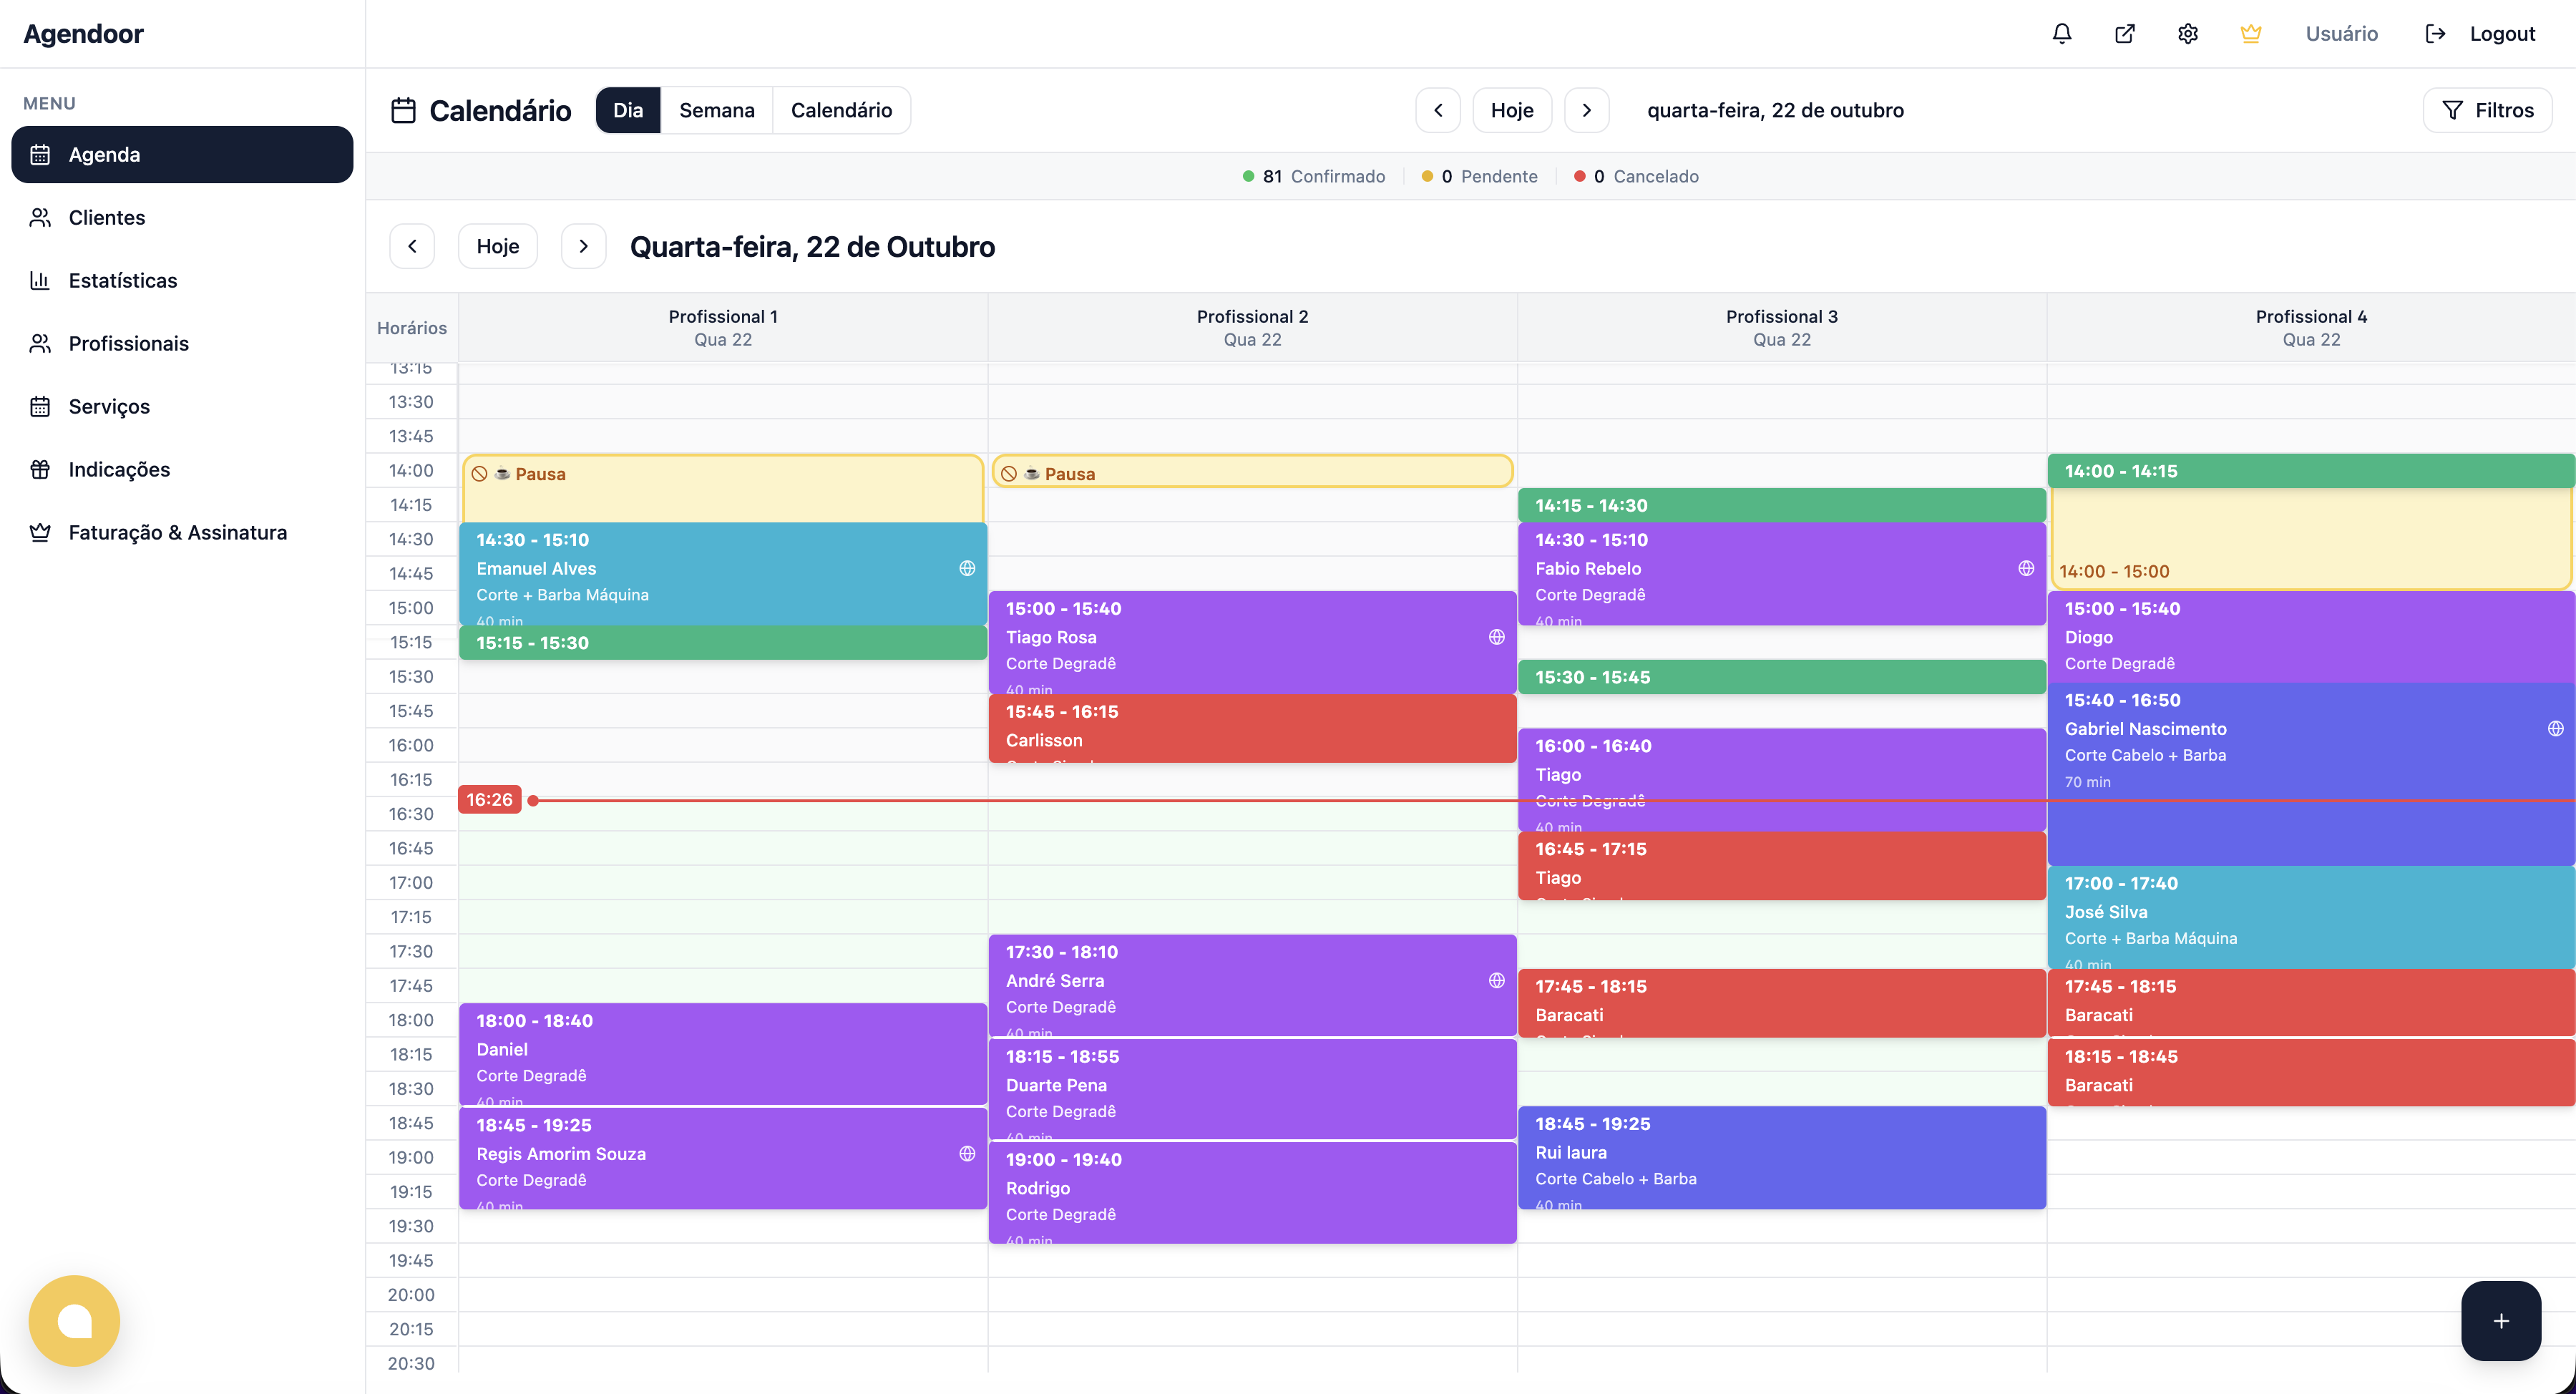The image size is (2576, 1394).
Task: Open the 15:30 - 15:45 green block
Action: [1781, 677]
